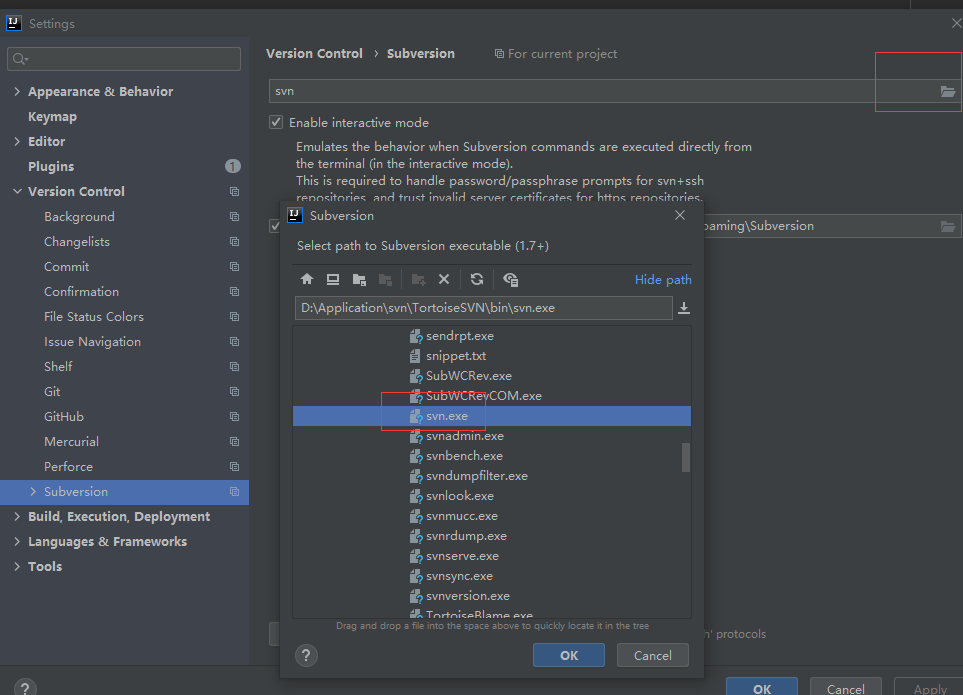Screen dimensions: 963x695
Task: Select svnversion.exe in the file tree
Action: point(491,596)
